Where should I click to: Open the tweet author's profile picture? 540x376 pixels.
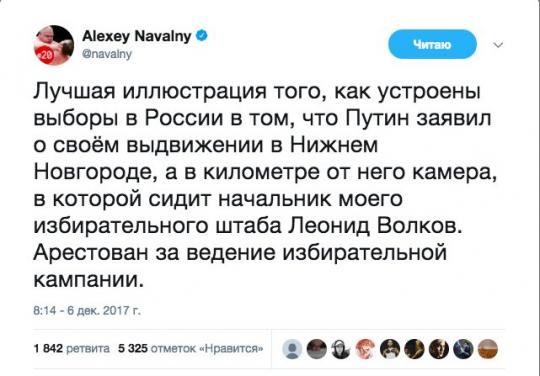54,45
